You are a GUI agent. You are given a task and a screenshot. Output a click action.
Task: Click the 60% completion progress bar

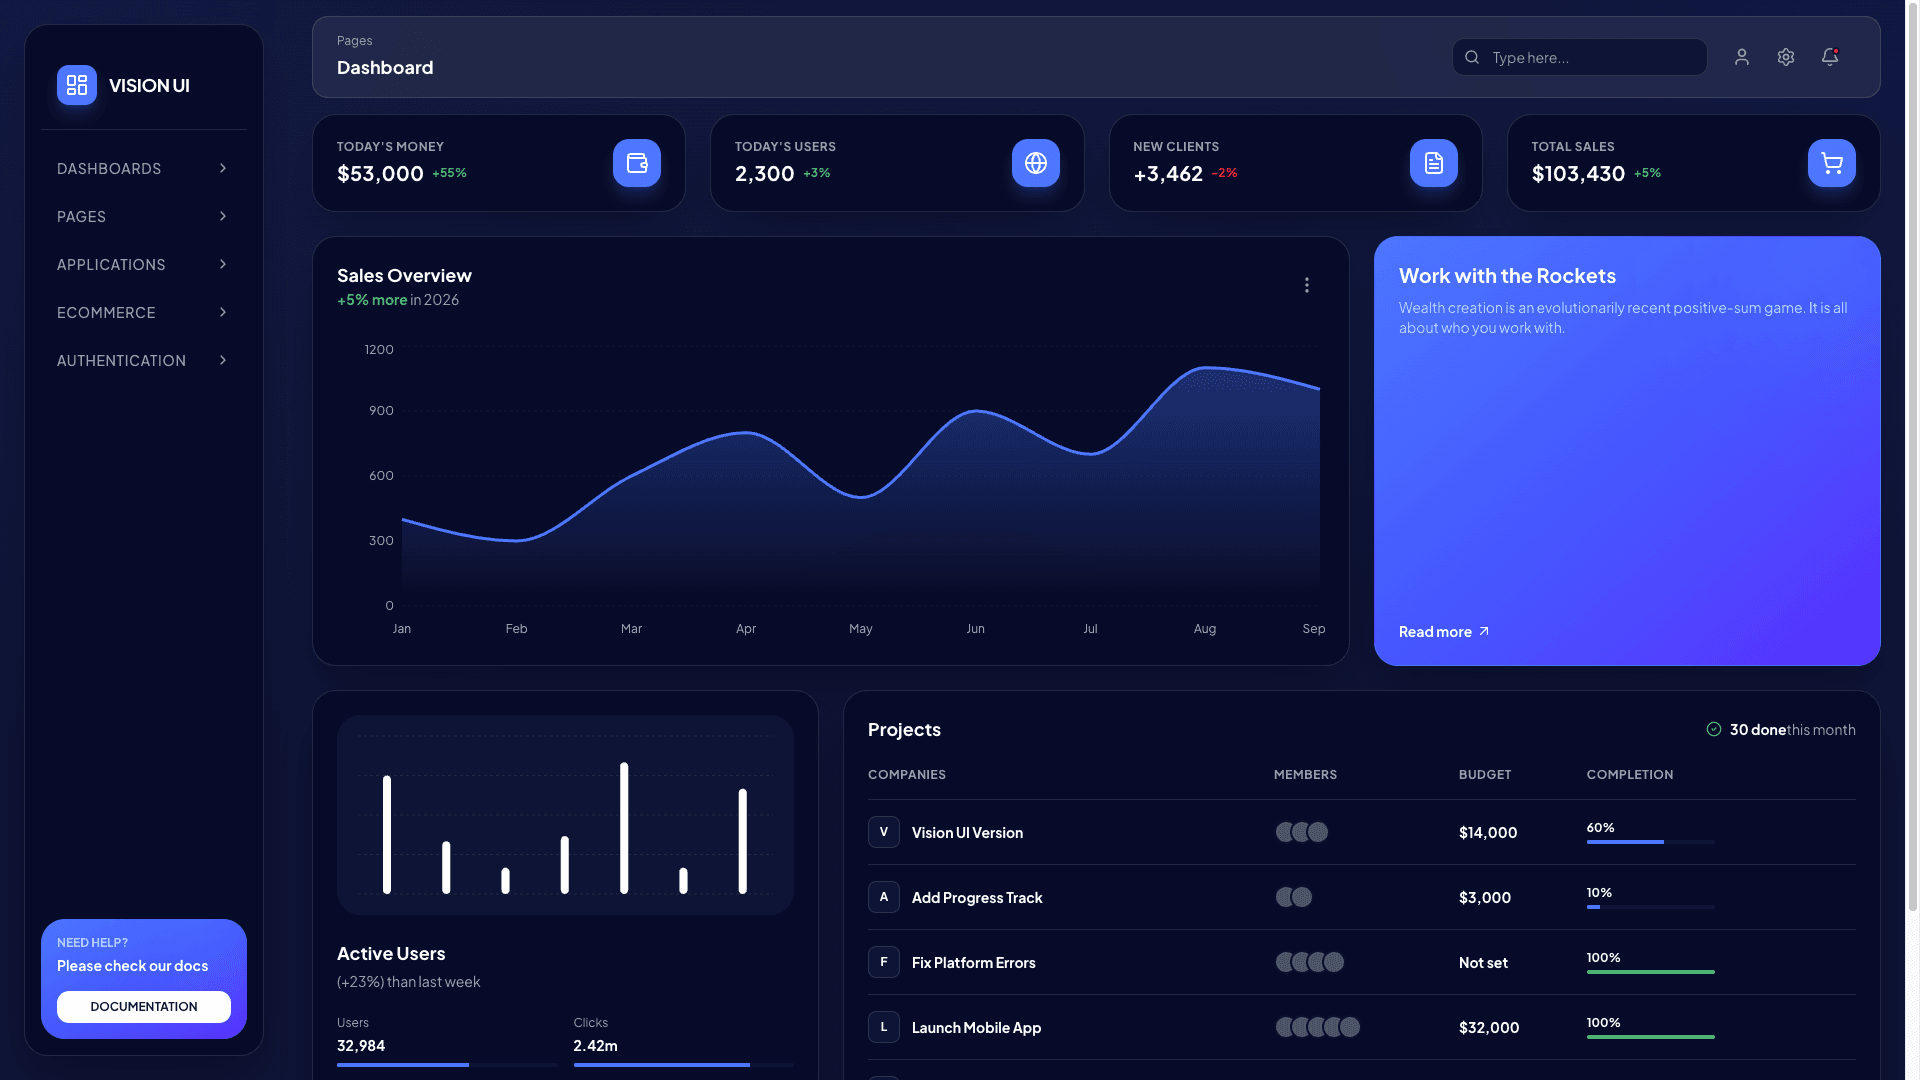pos(1650,841)
